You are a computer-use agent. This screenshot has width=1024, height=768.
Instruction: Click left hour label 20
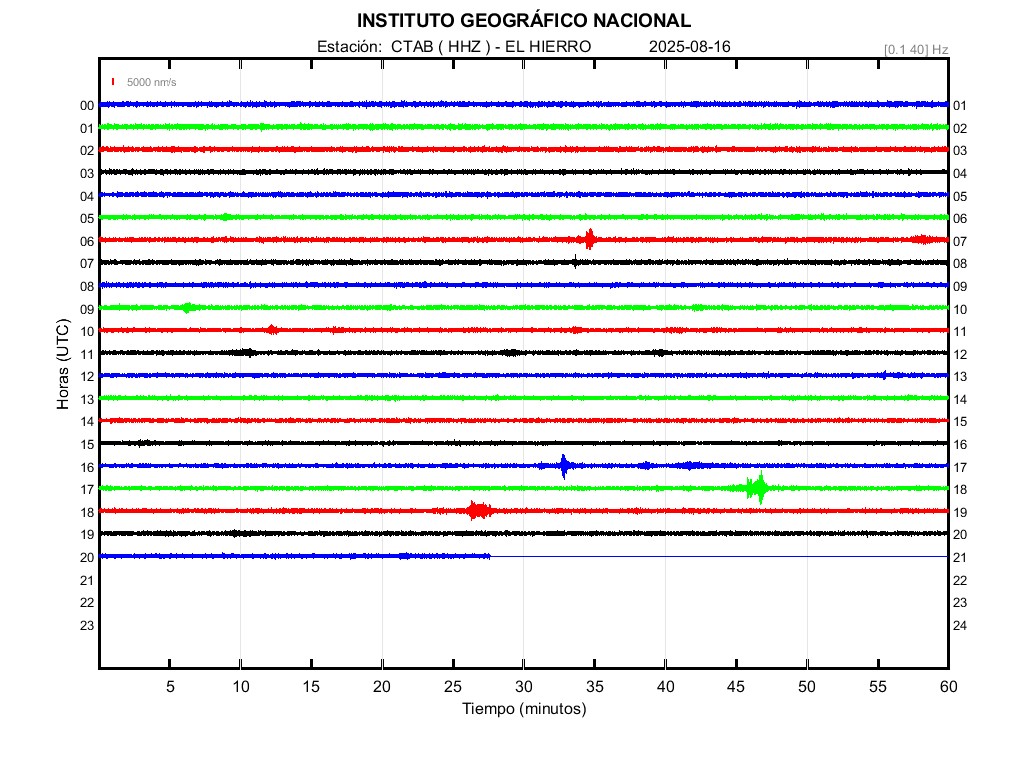(x=87, y=558)
